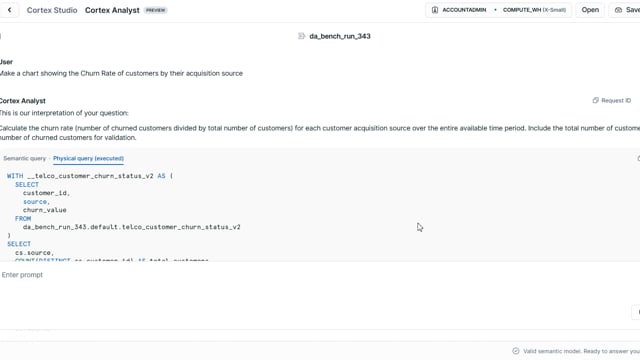Click the file icon beside da_bench_run_343
This screenshot has width=640, height=360.
302,36
